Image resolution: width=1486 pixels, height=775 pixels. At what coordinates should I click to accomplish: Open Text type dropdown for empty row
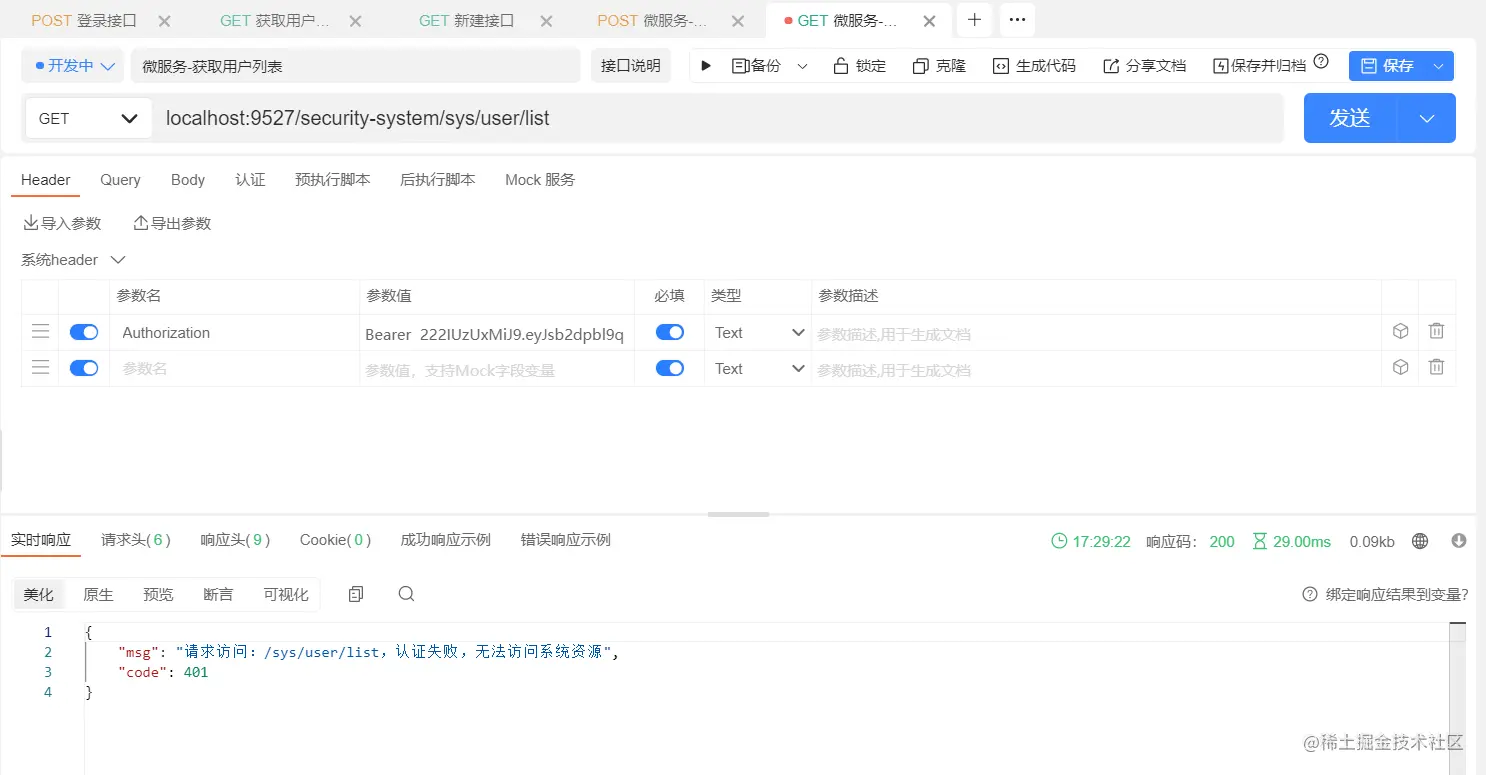pos(759,368)
